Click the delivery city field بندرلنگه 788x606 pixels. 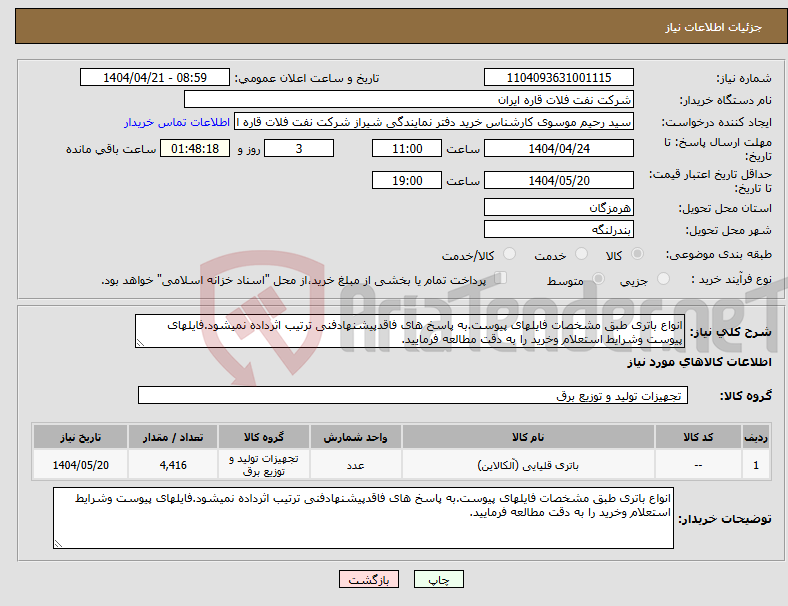pyautogui.click(x=559, y=230)
